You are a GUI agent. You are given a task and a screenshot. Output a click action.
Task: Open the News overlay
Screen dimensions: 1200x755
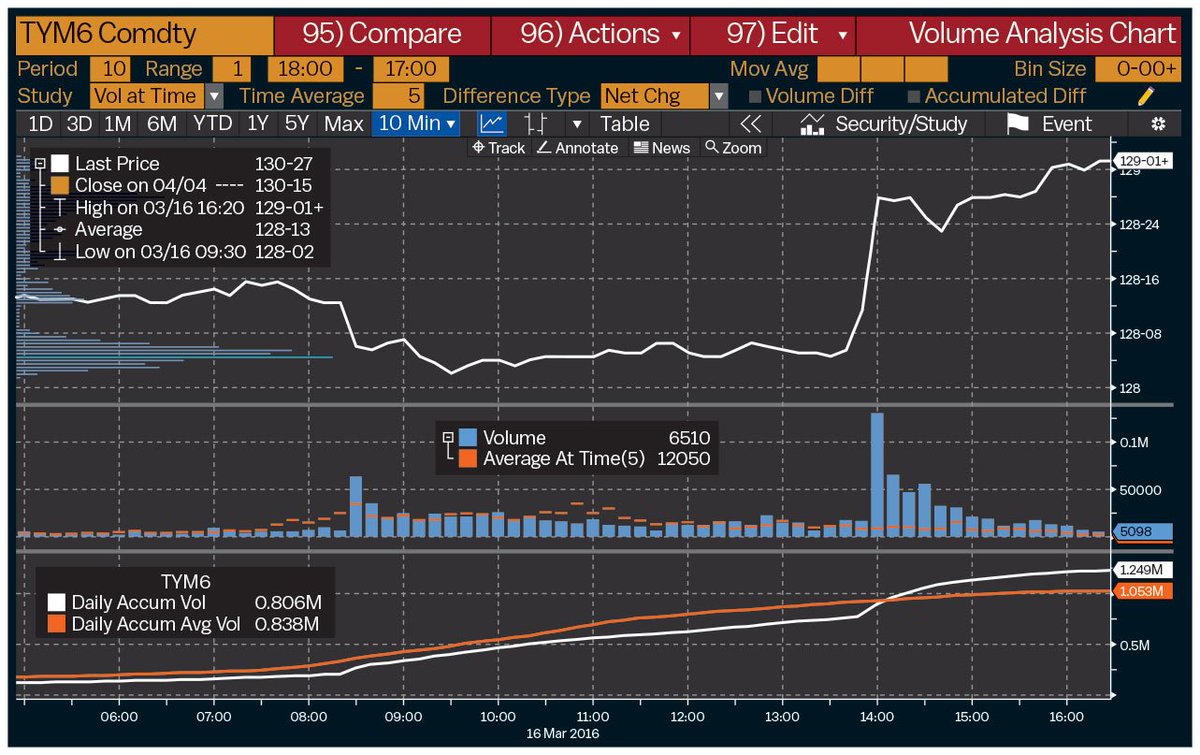point(661,148)
